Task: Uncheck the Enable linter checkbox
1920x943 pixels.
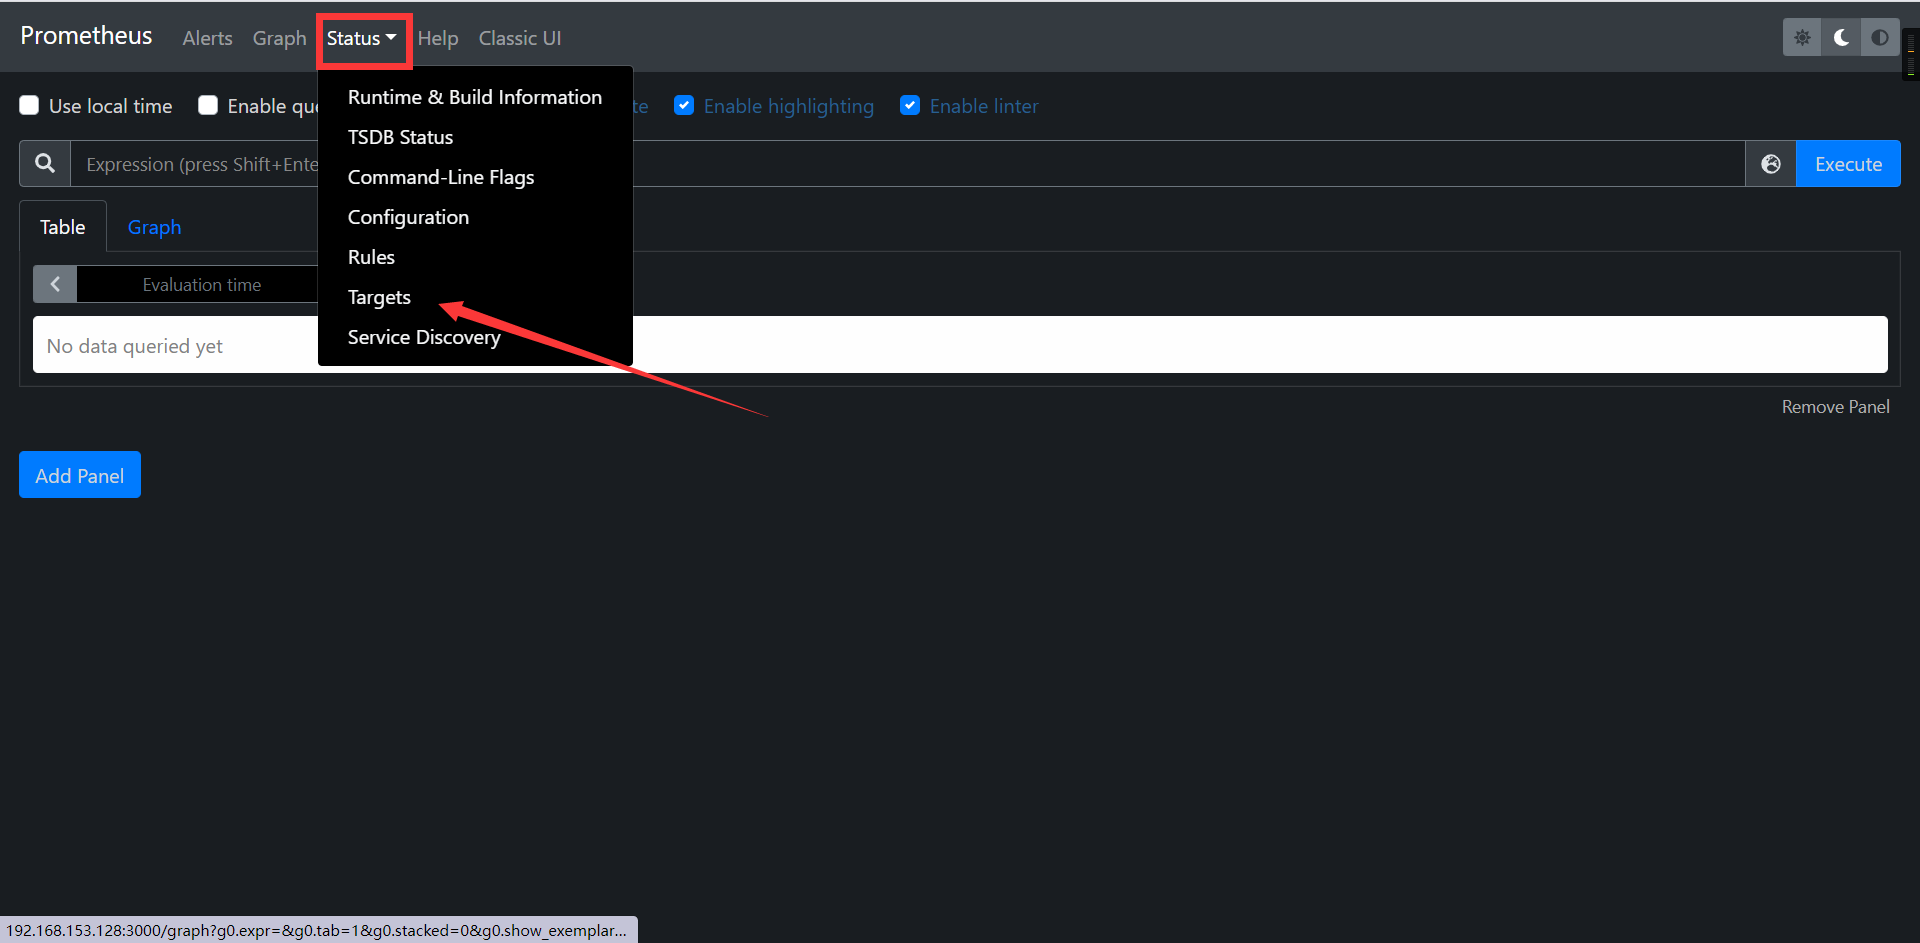Action: (x=910, y=105)
